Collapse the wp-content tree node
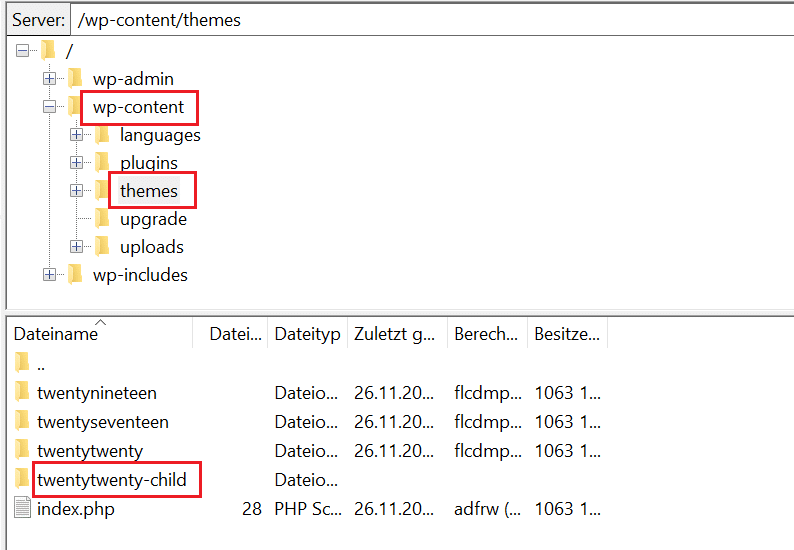The width and height of the screenshot is (794, 550). pyautogui.click(x=49, y=106)
